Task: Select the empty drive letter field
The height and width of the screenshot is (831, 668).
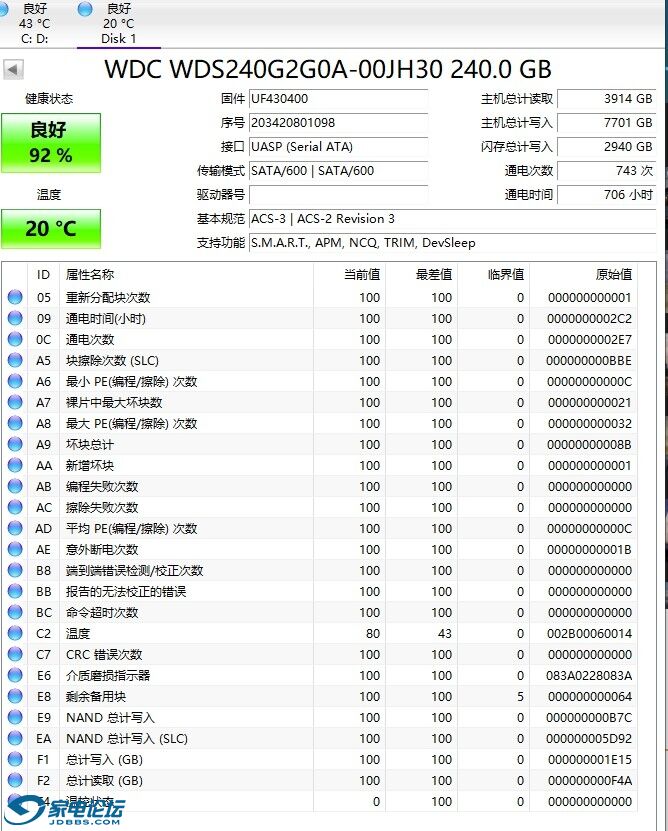Action: point(338,195)
